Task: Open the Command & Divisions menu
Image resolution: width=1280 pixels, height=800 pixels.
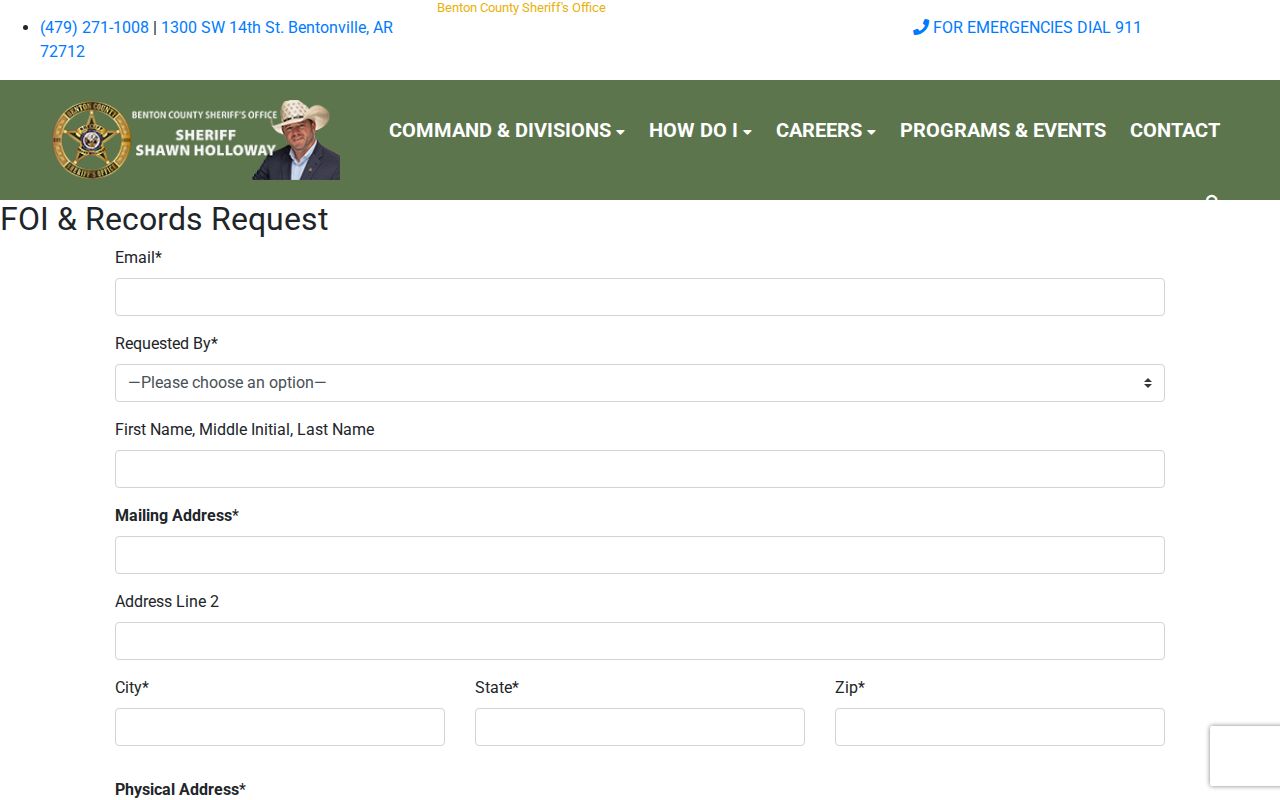Action: [507, 130]
